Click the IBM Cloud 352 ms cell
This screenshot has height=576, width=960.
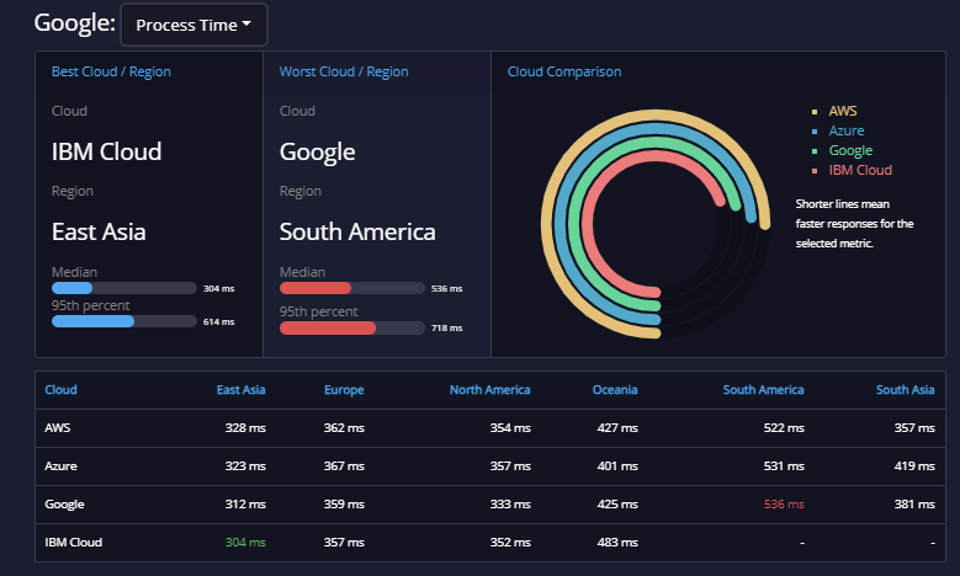click(x=510, y=542)
